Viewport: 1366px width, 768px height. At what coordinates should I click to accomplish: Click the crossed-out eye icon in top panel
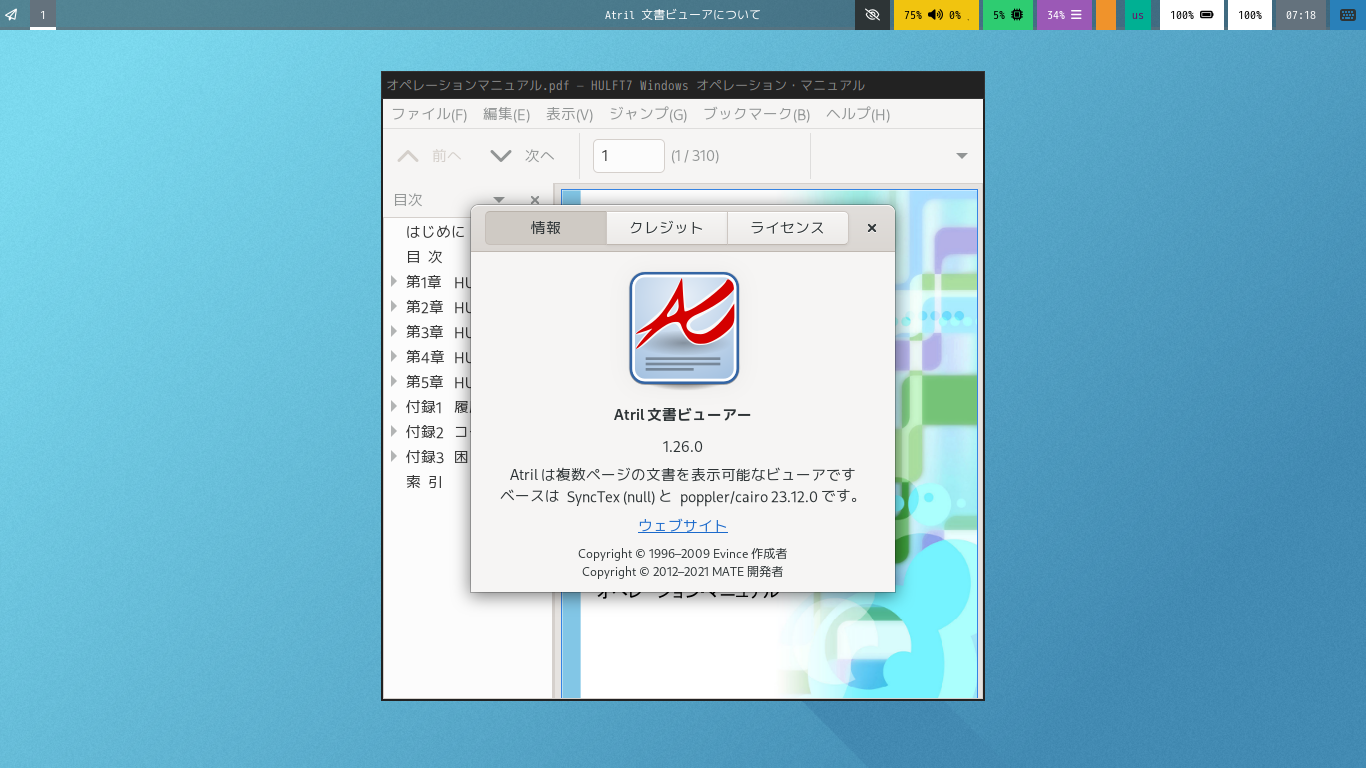[x=872, y=15]
